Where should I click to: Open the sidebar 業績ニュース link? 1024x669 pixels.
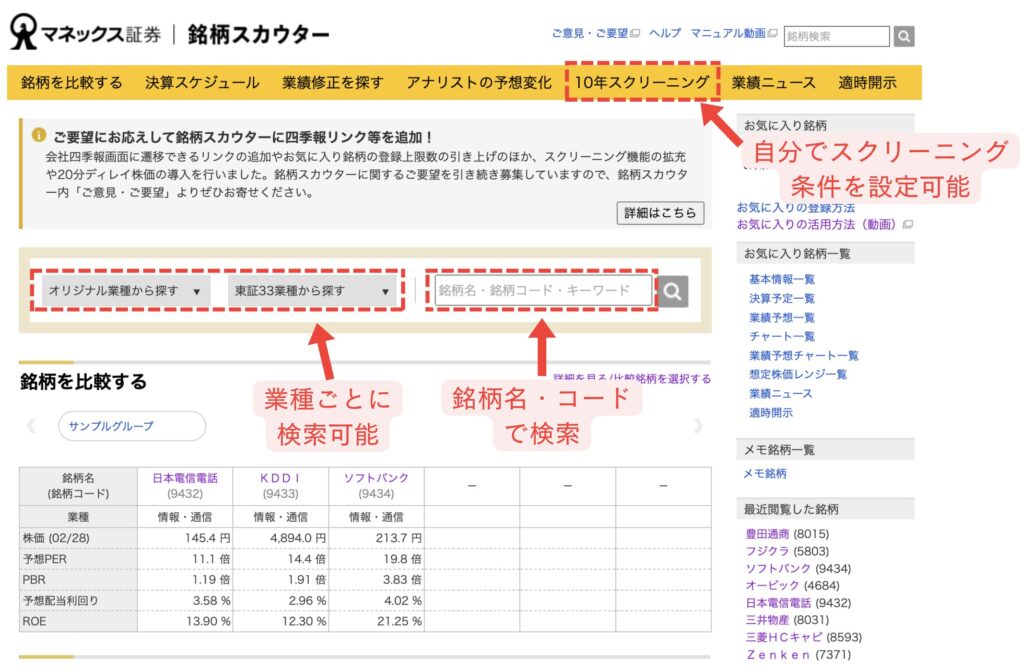coord(780,393)
